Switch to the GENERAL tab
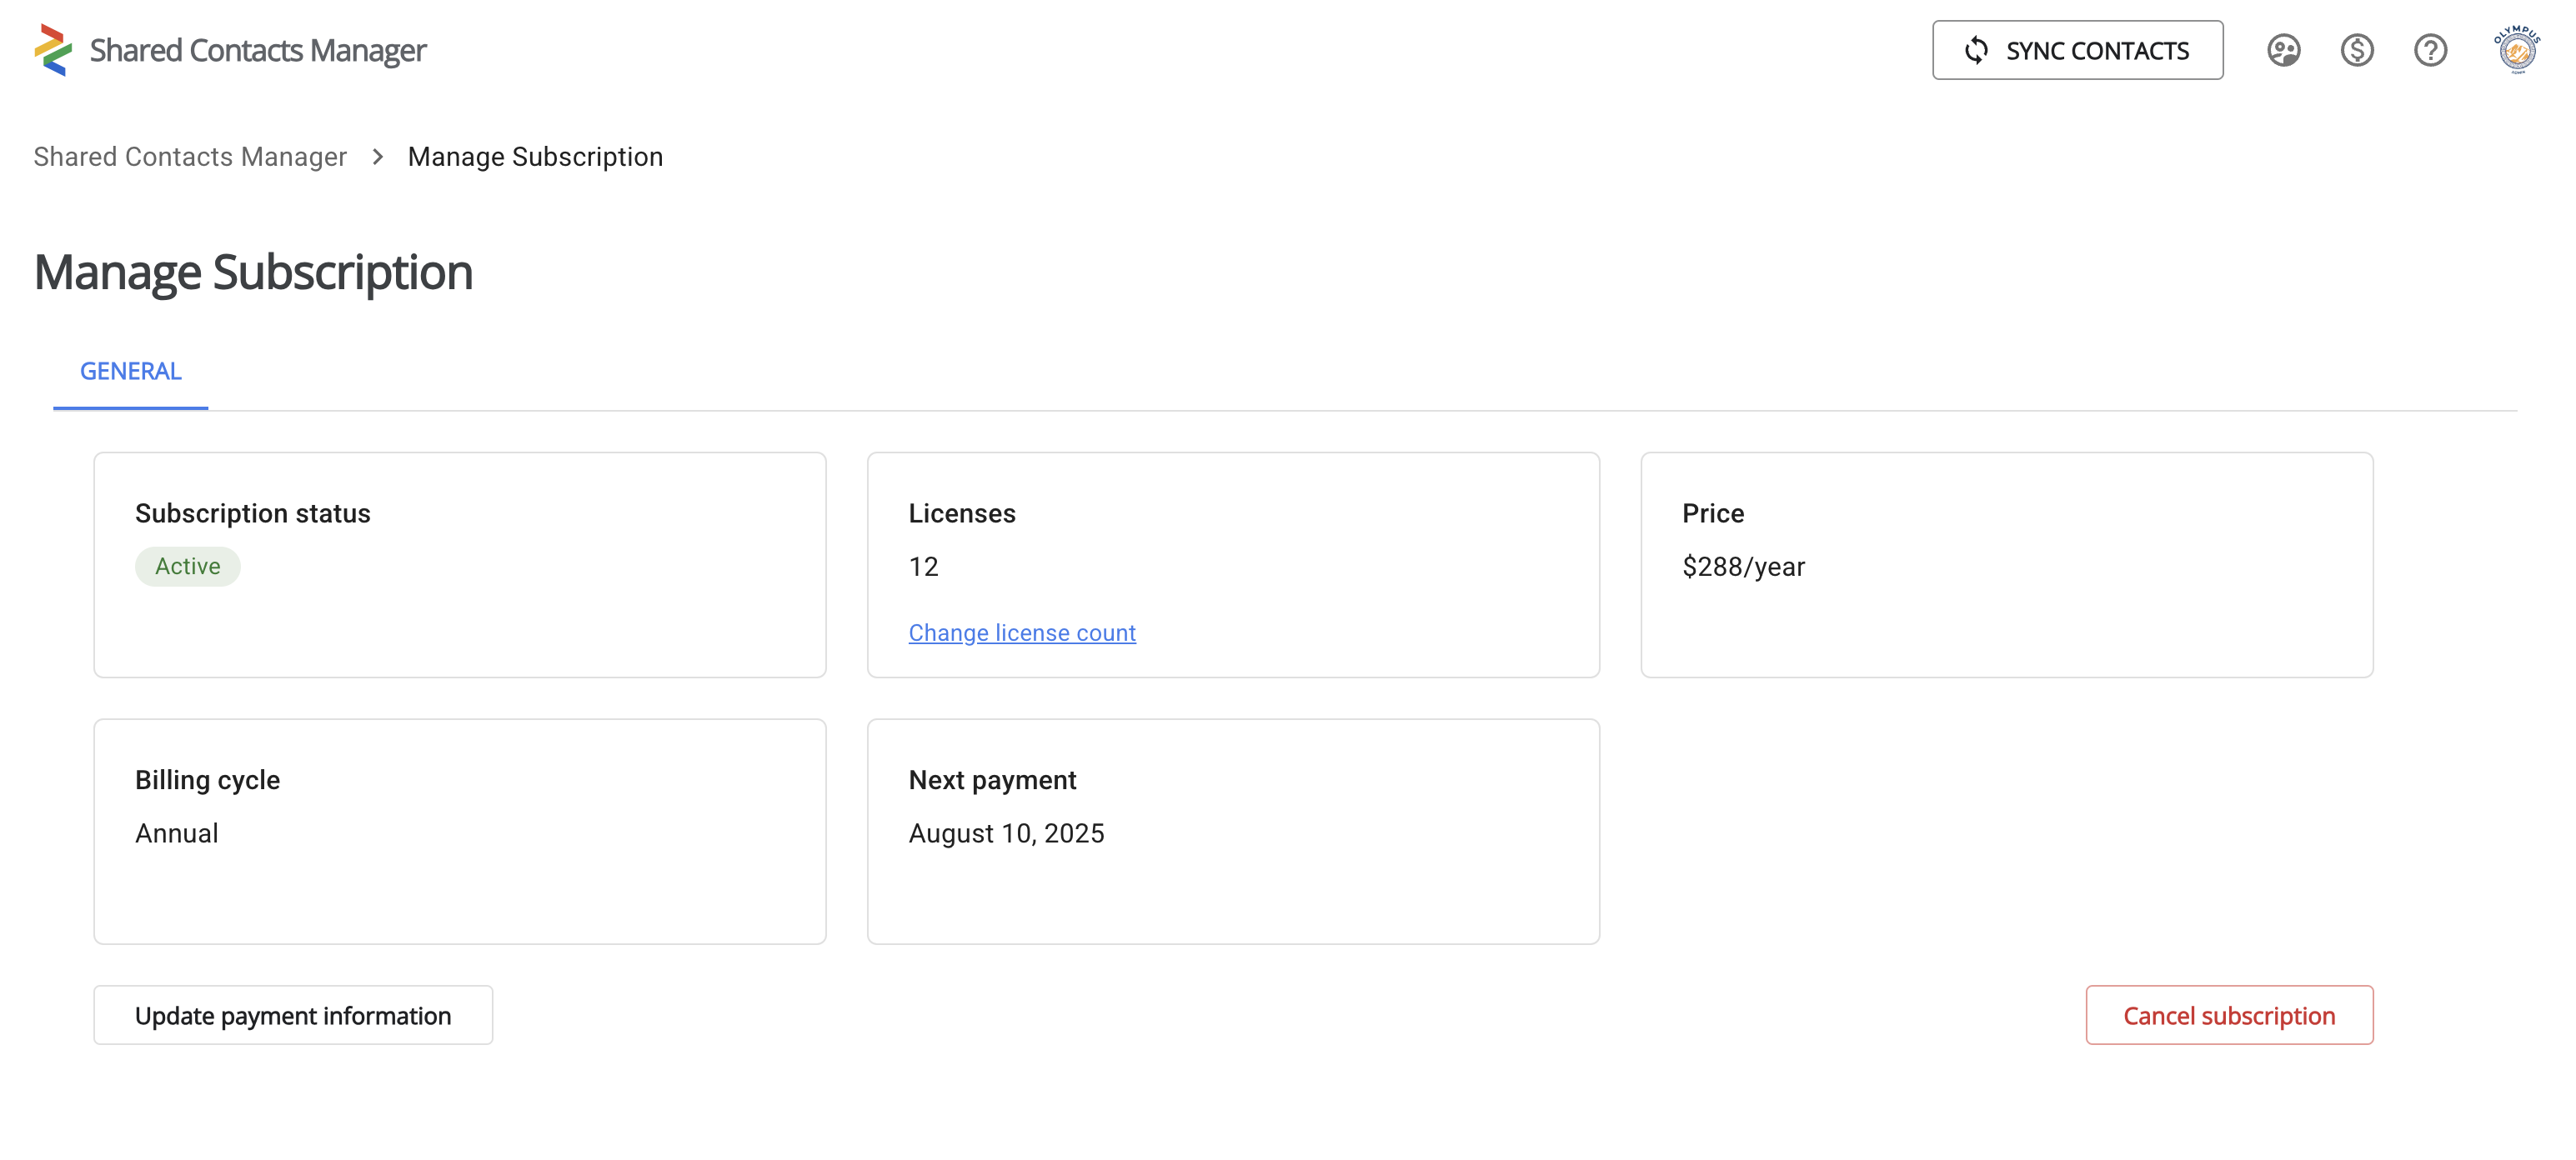This screenshot has height=1160, width=2576. pyautogui.click(x=130, y=371)
